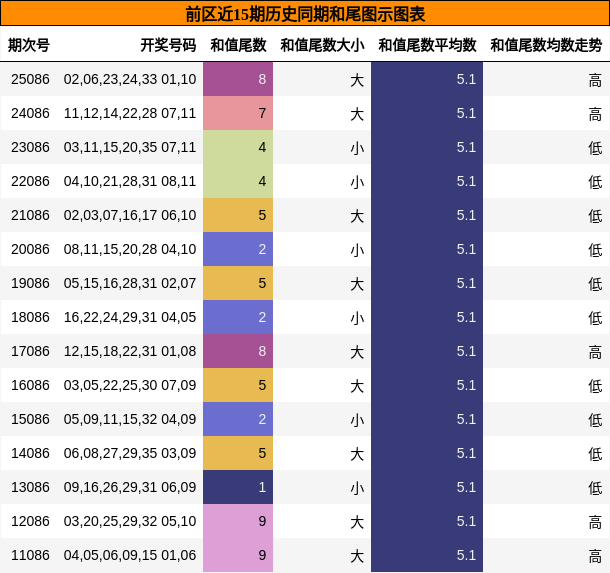Select the 开奖号码 column header
Image resolution: width=610 pixels, height=573 pixels.
click(x=168, y=45)
